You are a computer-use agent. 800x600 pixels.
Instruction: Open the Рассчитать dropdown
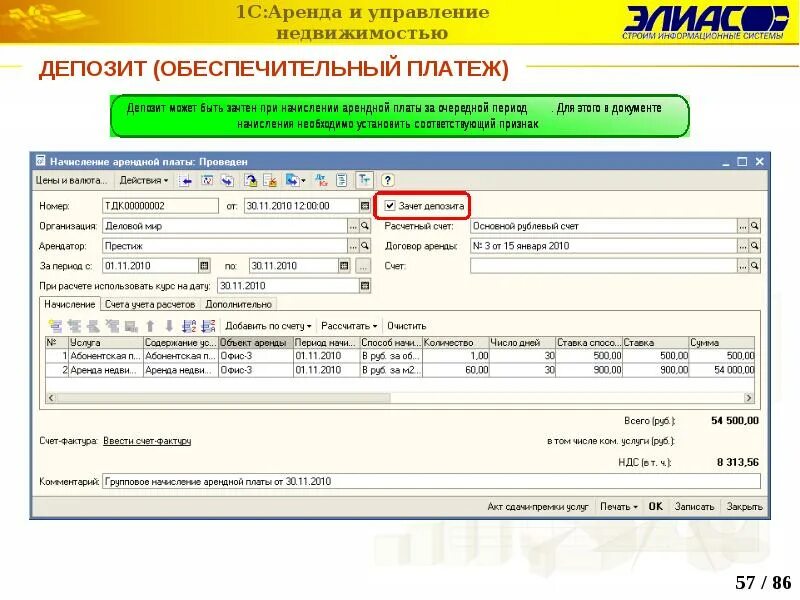pyautogui.click(x=349, y=326)
